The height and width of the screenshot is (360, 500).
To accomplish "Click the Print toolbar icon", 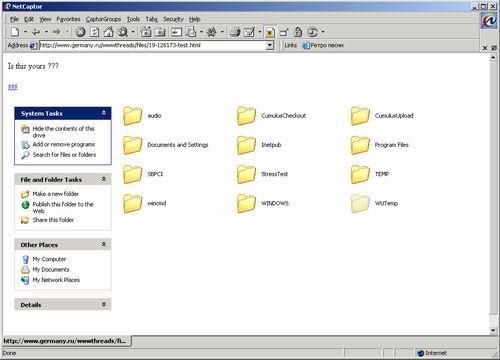I will pyautogui.click(x=235, y=32).
